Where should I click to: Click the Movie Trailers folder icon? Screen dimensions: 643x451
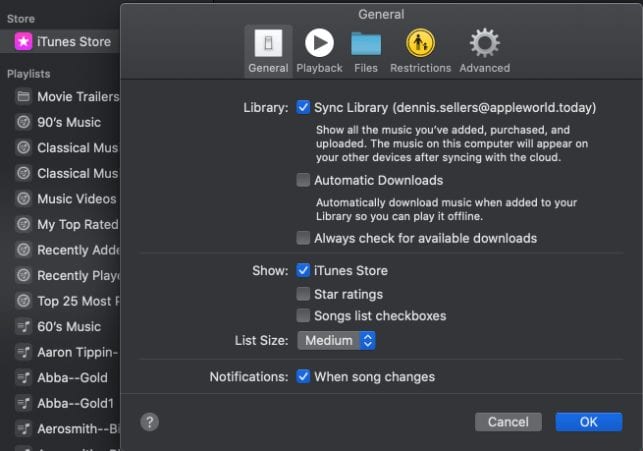point(22,97)
